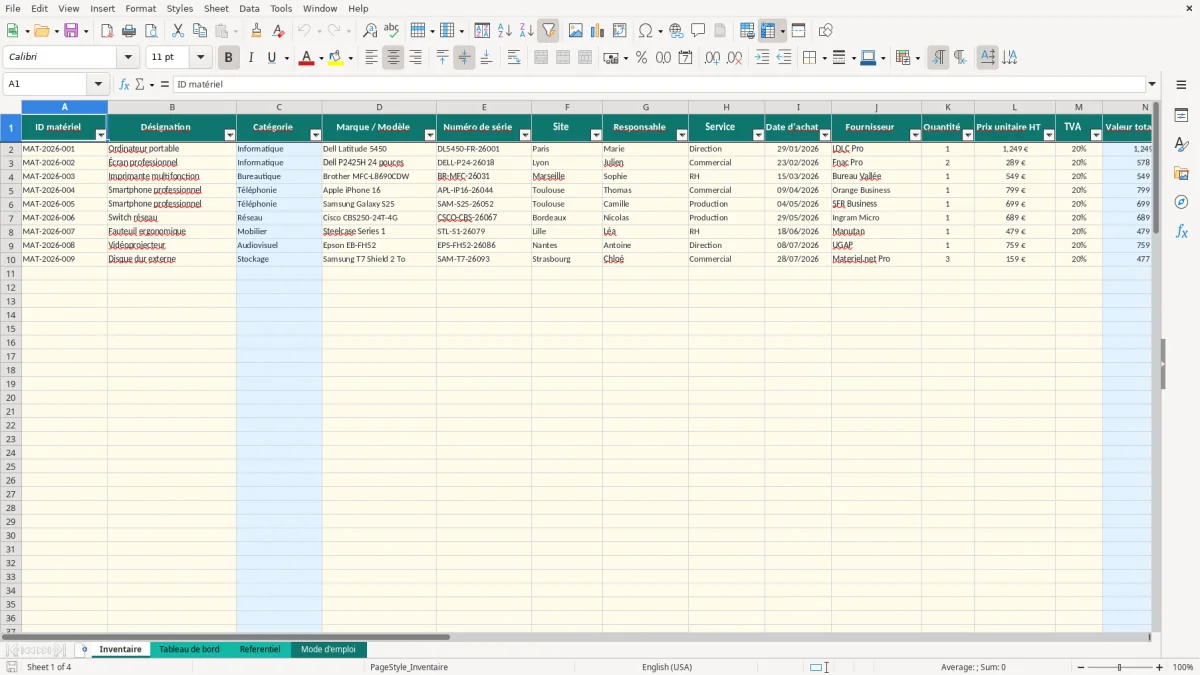Image resolution: width=1200 pixels, height=675 pixels.
Task: Click the Insert Hyperlink icon
Action: point(677,31)
